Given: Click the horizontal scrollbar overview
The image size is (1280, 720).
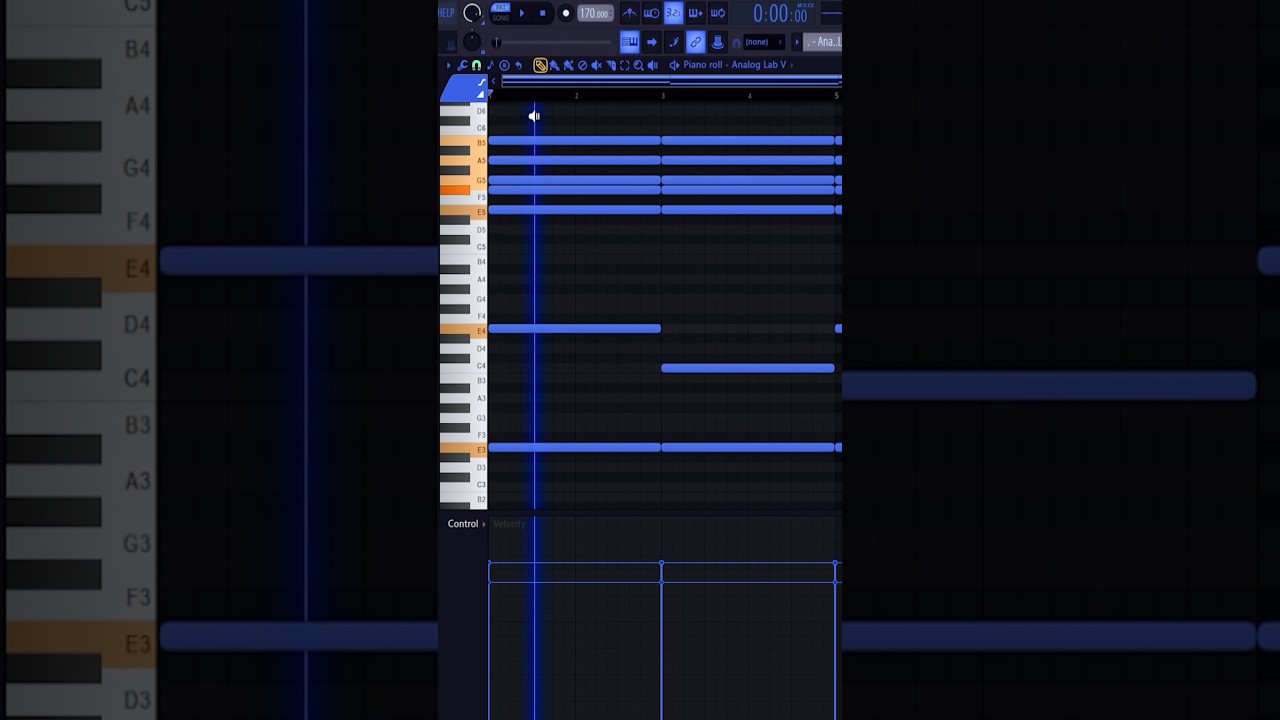Looking at the screenshot, I should [671, 81].
